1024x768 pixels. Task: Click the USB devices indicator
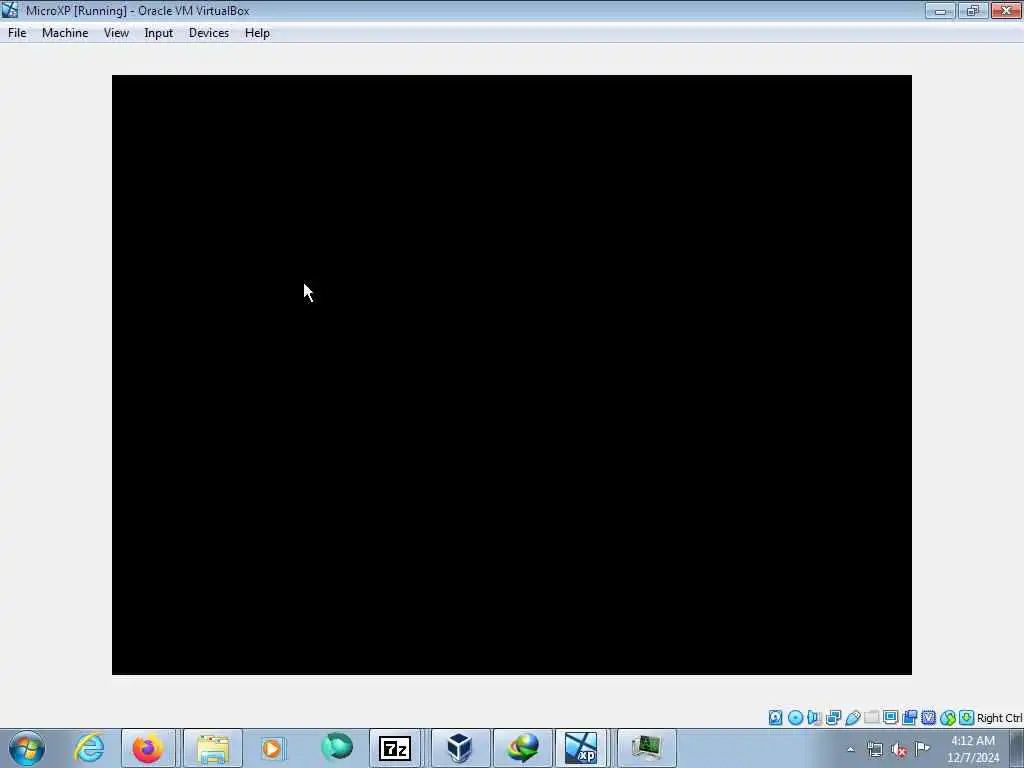(852, 718)
